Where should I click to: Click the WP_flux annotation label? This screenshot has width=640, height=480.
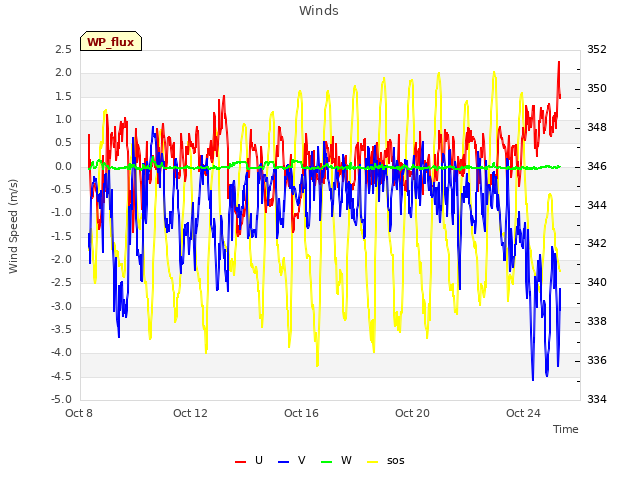click(x=111, y=42)
